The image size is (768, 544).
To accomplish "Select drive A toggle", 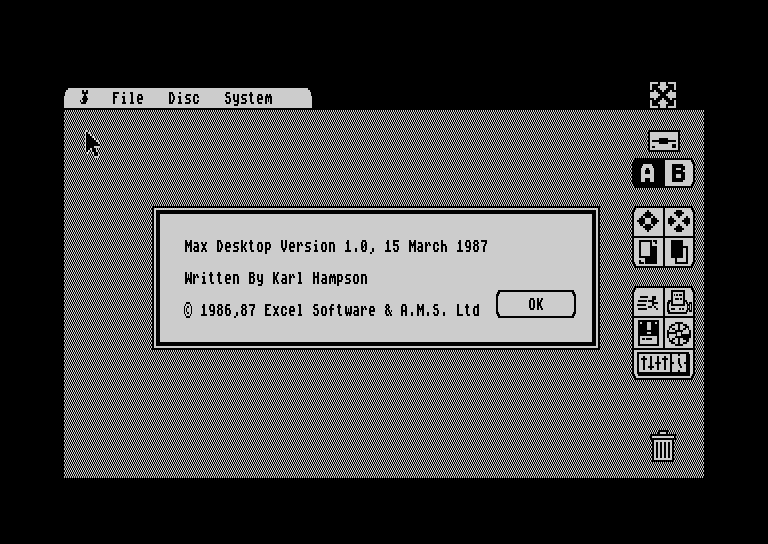I will point(648,173).
